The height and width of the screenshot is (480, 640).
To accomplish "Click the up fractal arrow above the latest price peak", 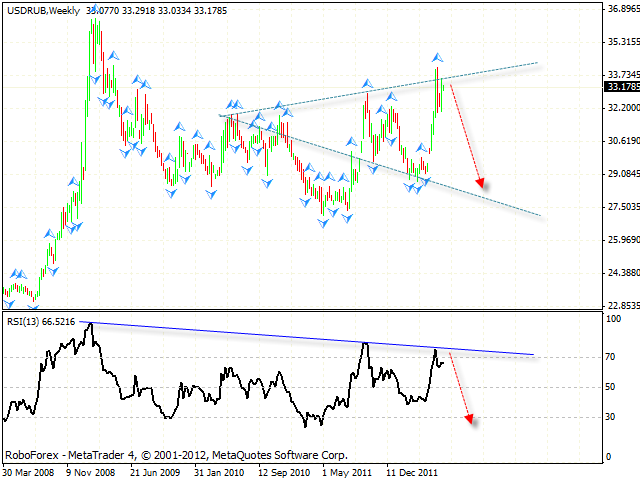I will [438, 57].
